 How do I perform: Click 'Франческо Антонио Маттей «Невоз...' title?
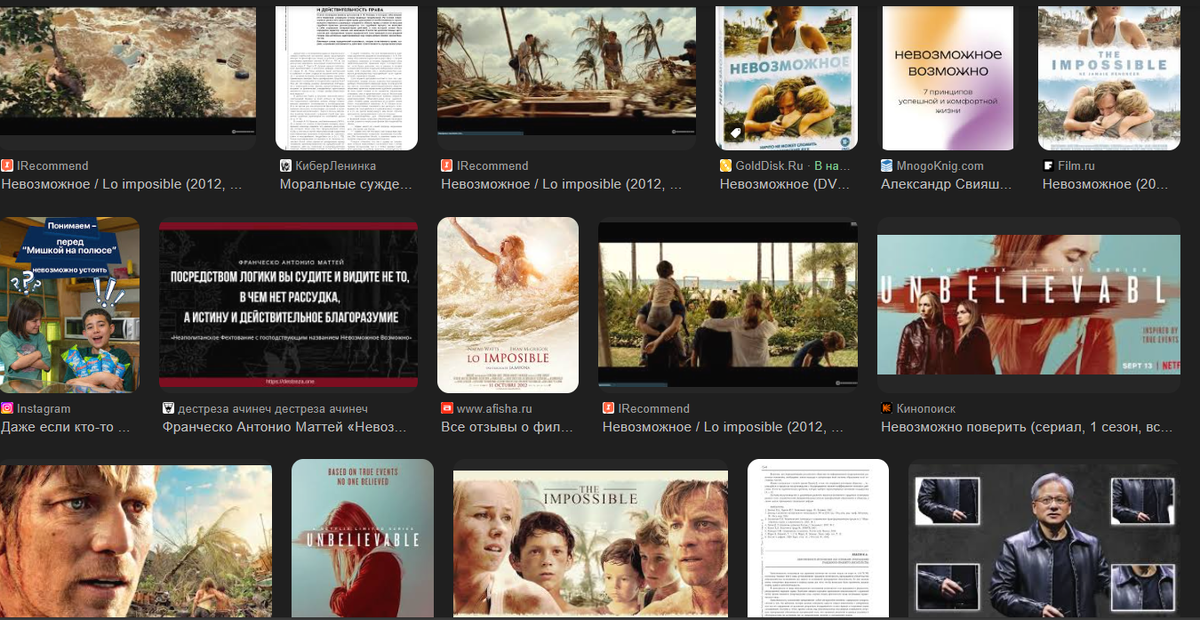(x=285, y=427)
